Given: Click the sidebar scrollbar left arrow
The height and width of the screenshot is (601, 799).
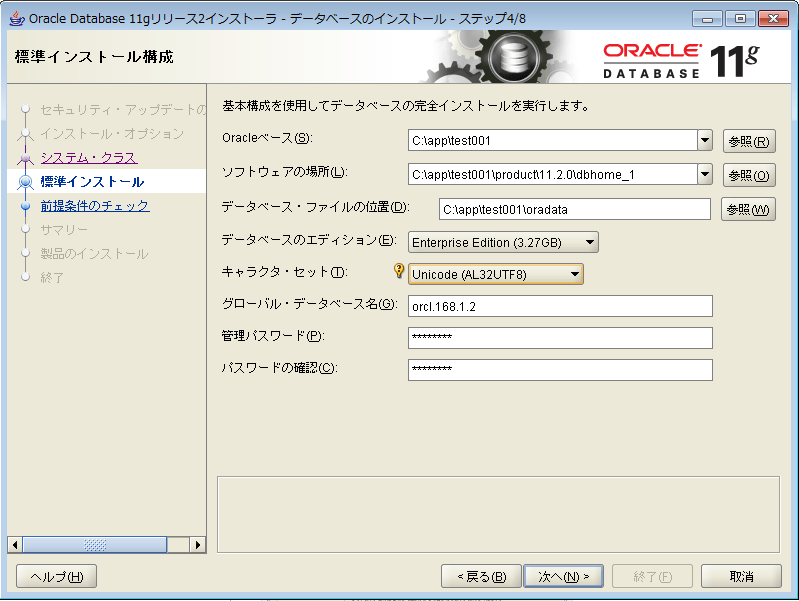Looking at the screenshot, I should 15,545.
